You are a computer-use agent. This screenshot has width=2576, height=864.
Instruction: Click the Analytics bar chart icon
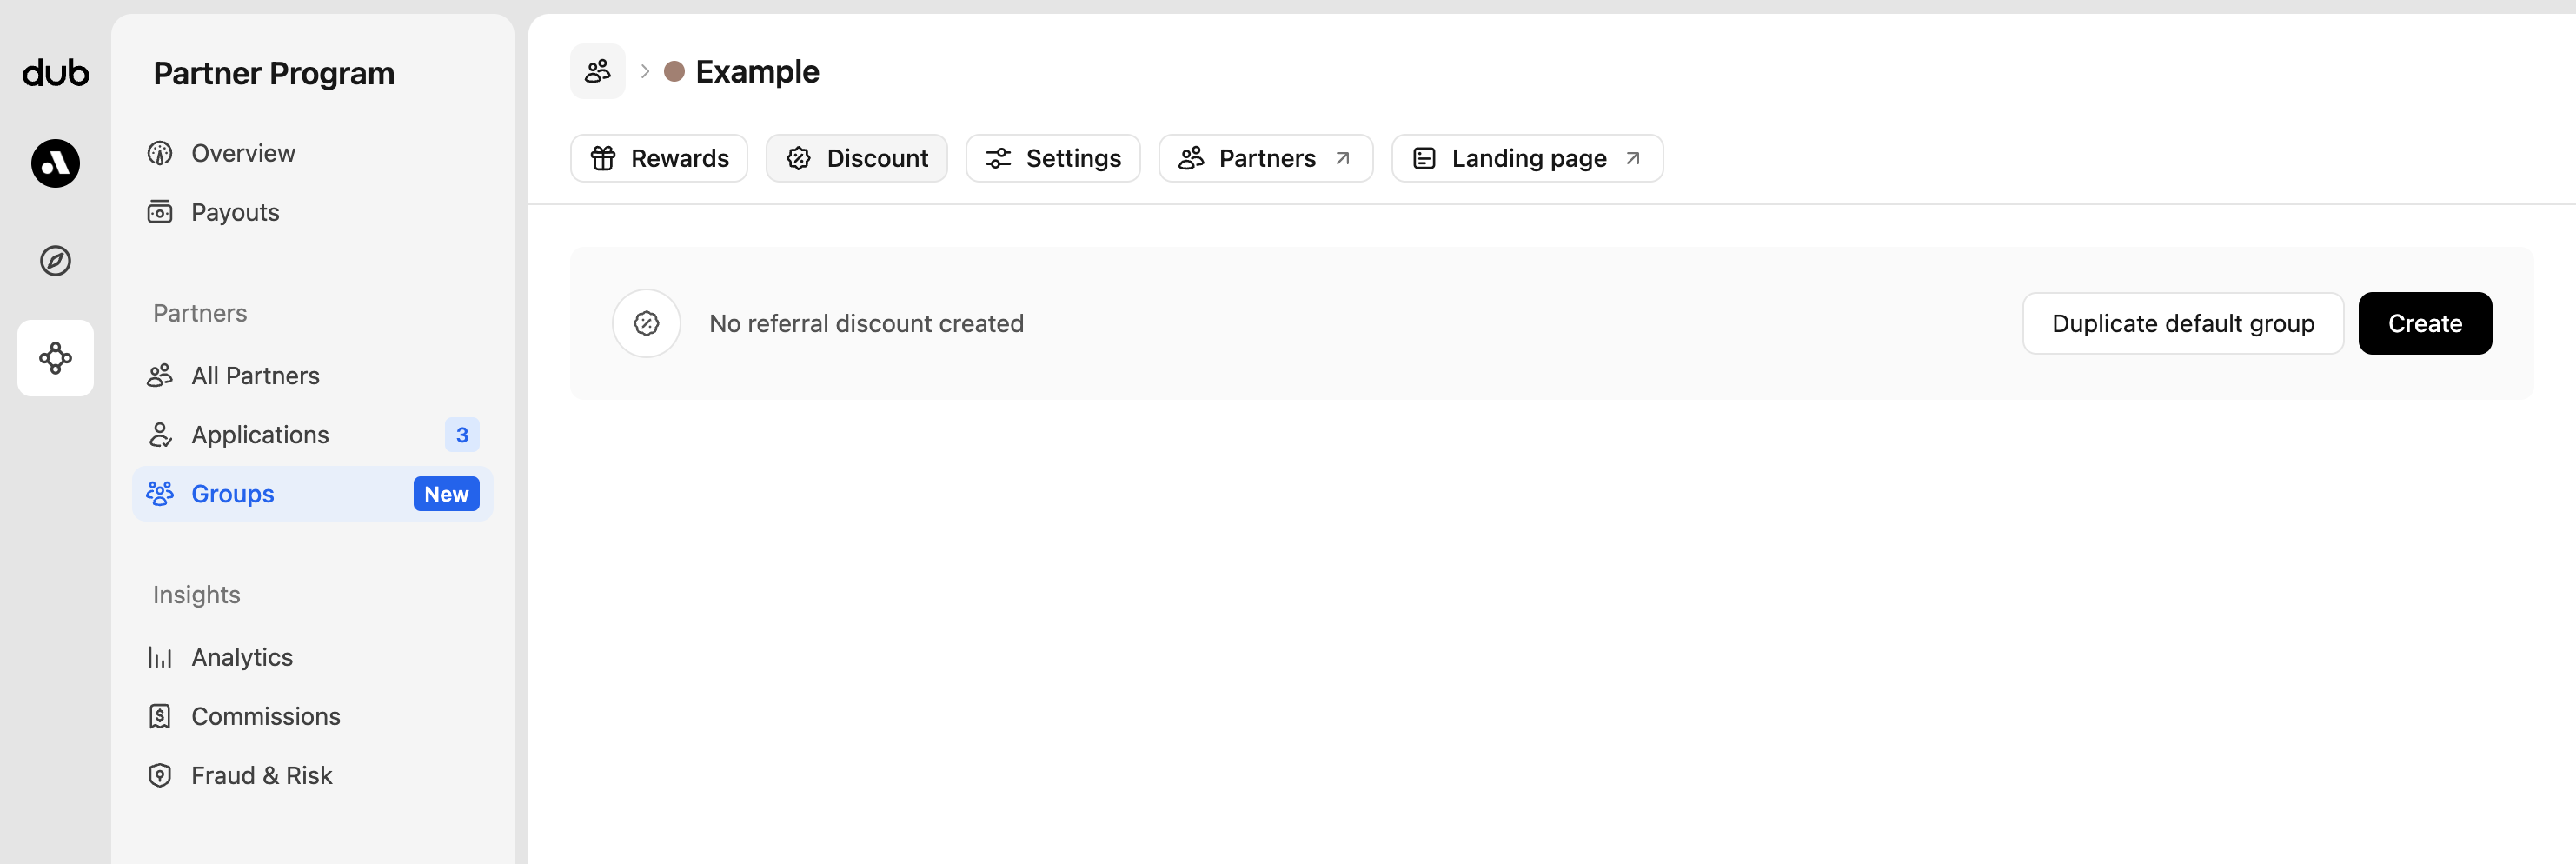[160, 657]
